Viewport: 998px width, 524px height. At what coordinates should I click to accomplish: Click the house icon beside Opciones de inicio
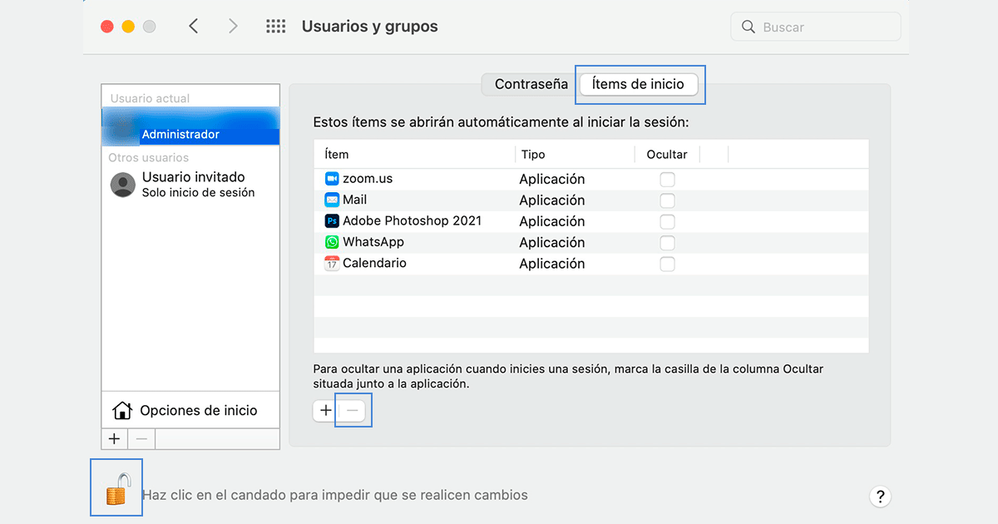pos(122,411)
